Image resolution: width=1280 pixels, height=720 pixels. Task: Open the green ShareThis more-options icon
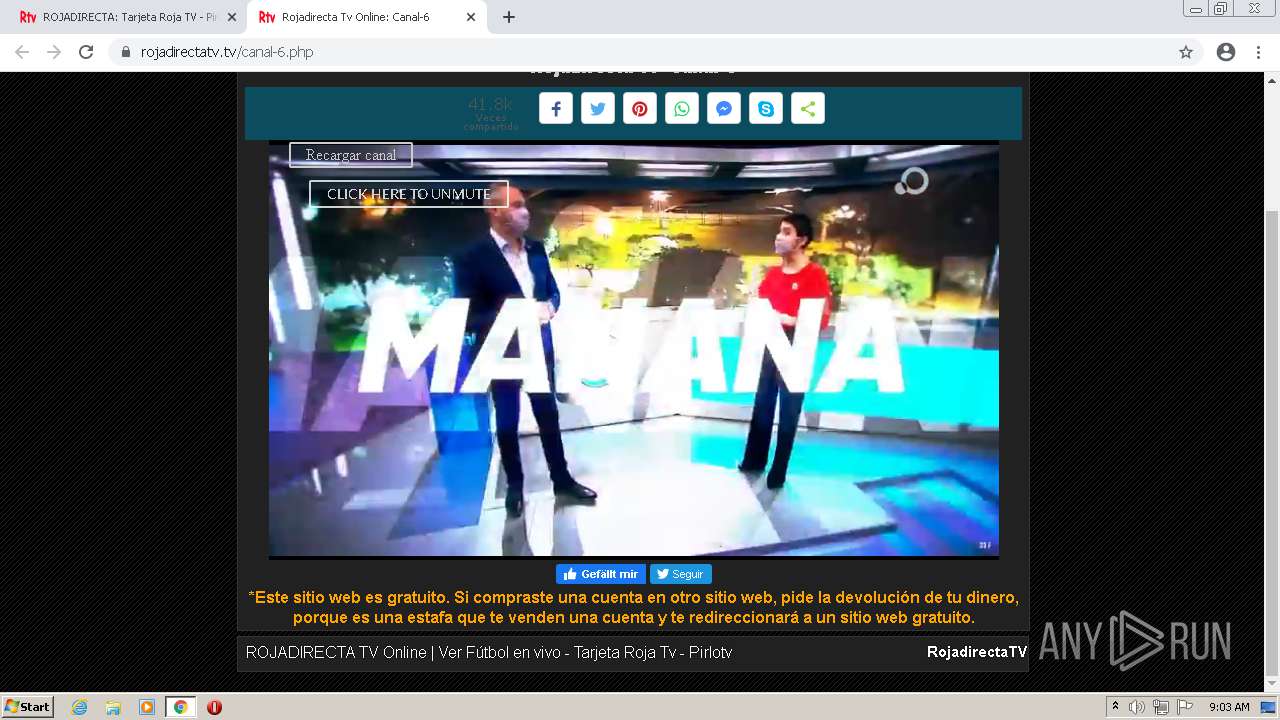pos(808,109)
